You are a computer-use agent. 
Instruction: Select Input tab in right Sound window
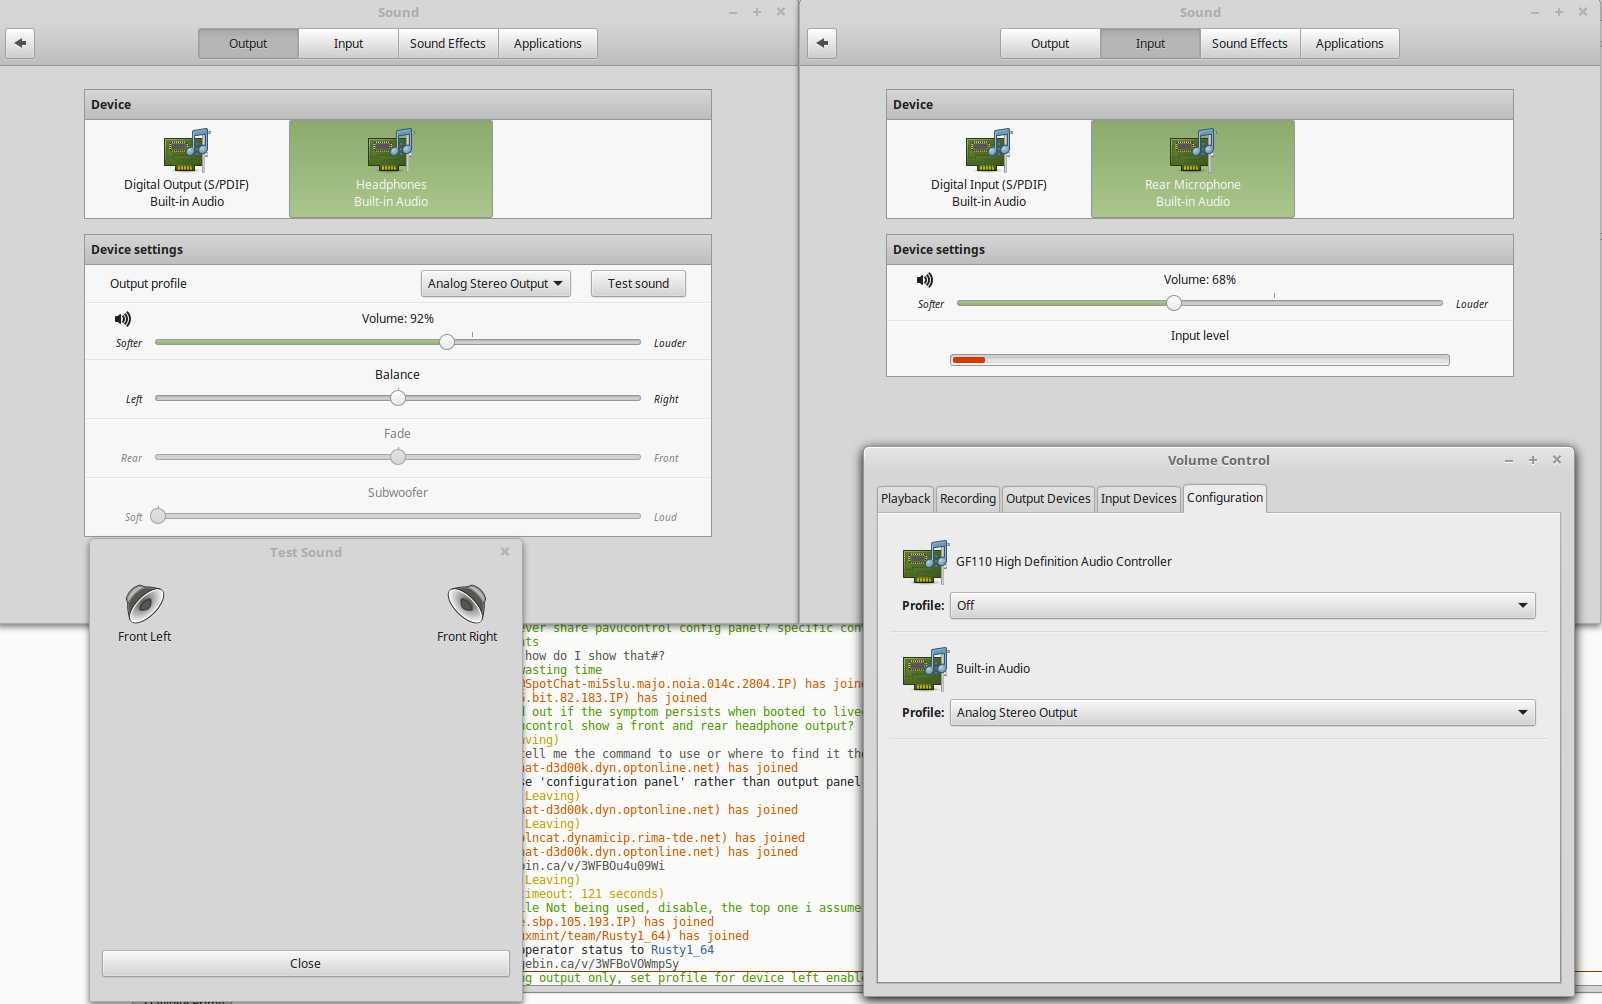tap(1150, 43)
